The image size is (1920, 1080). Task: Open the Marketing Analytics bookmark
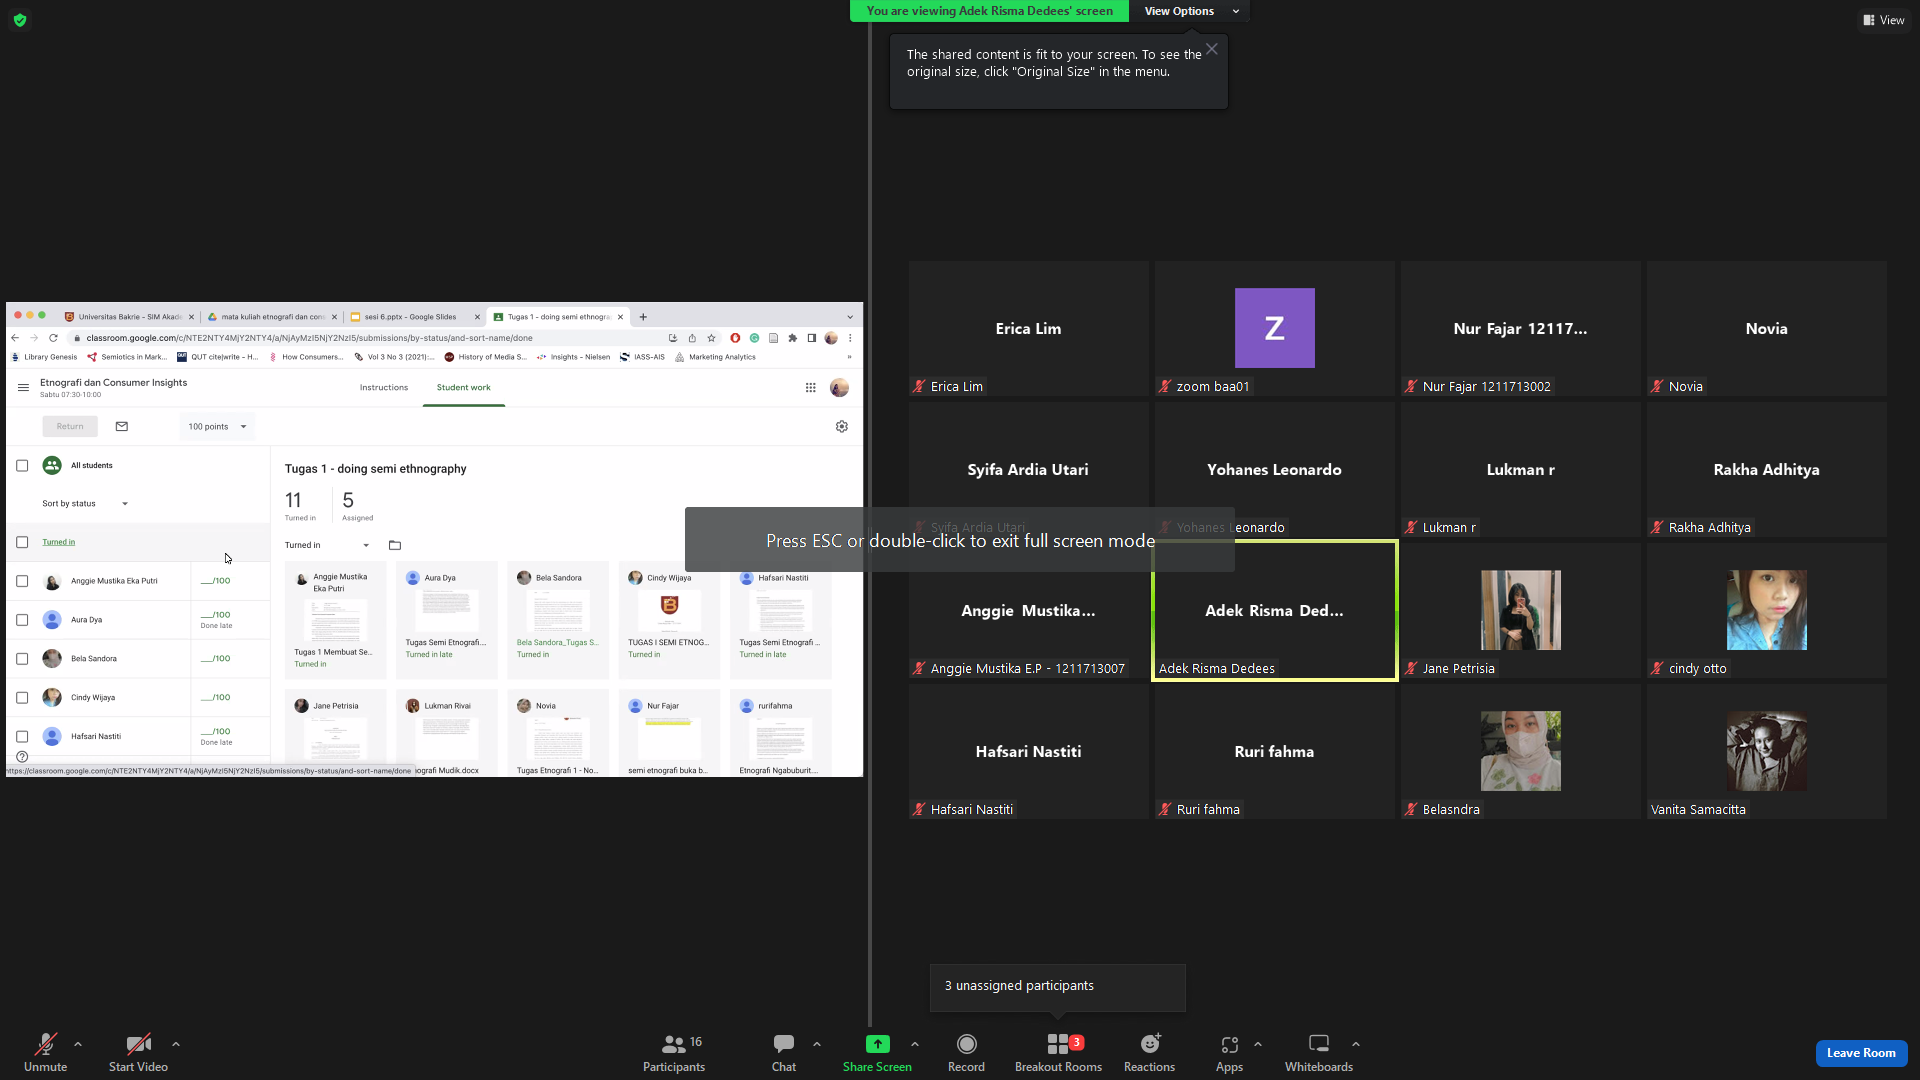715,357
